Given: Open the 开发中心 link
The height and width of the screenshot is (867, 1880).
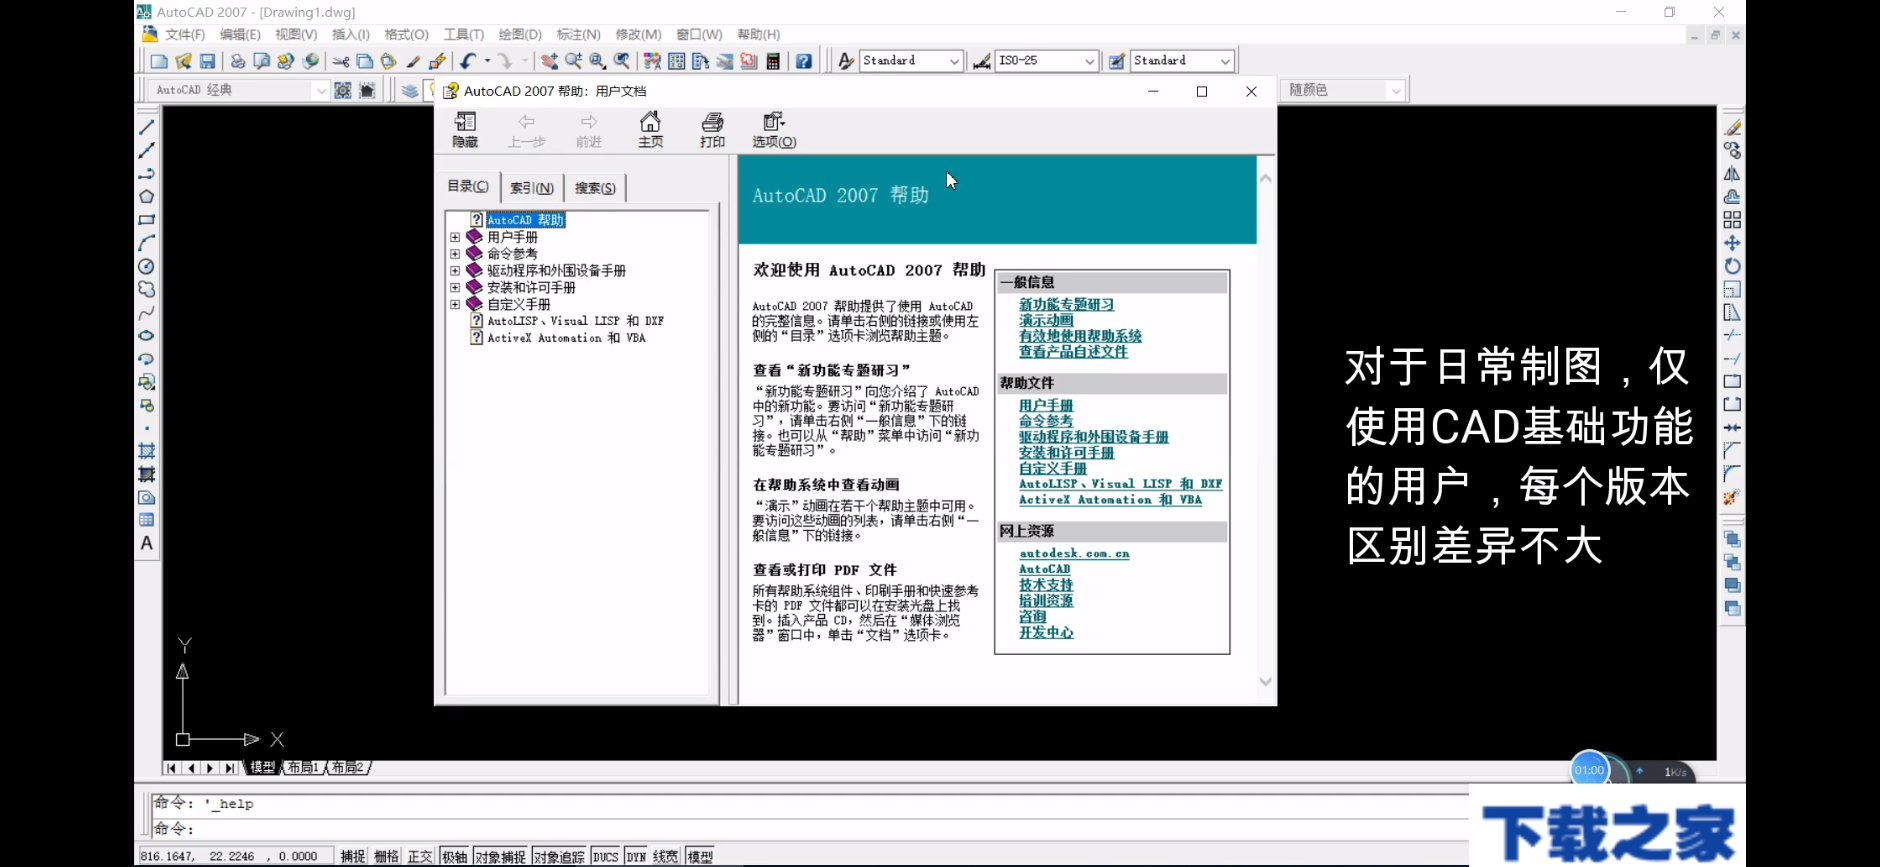Looking at the screenshot, I should 1046,633.
